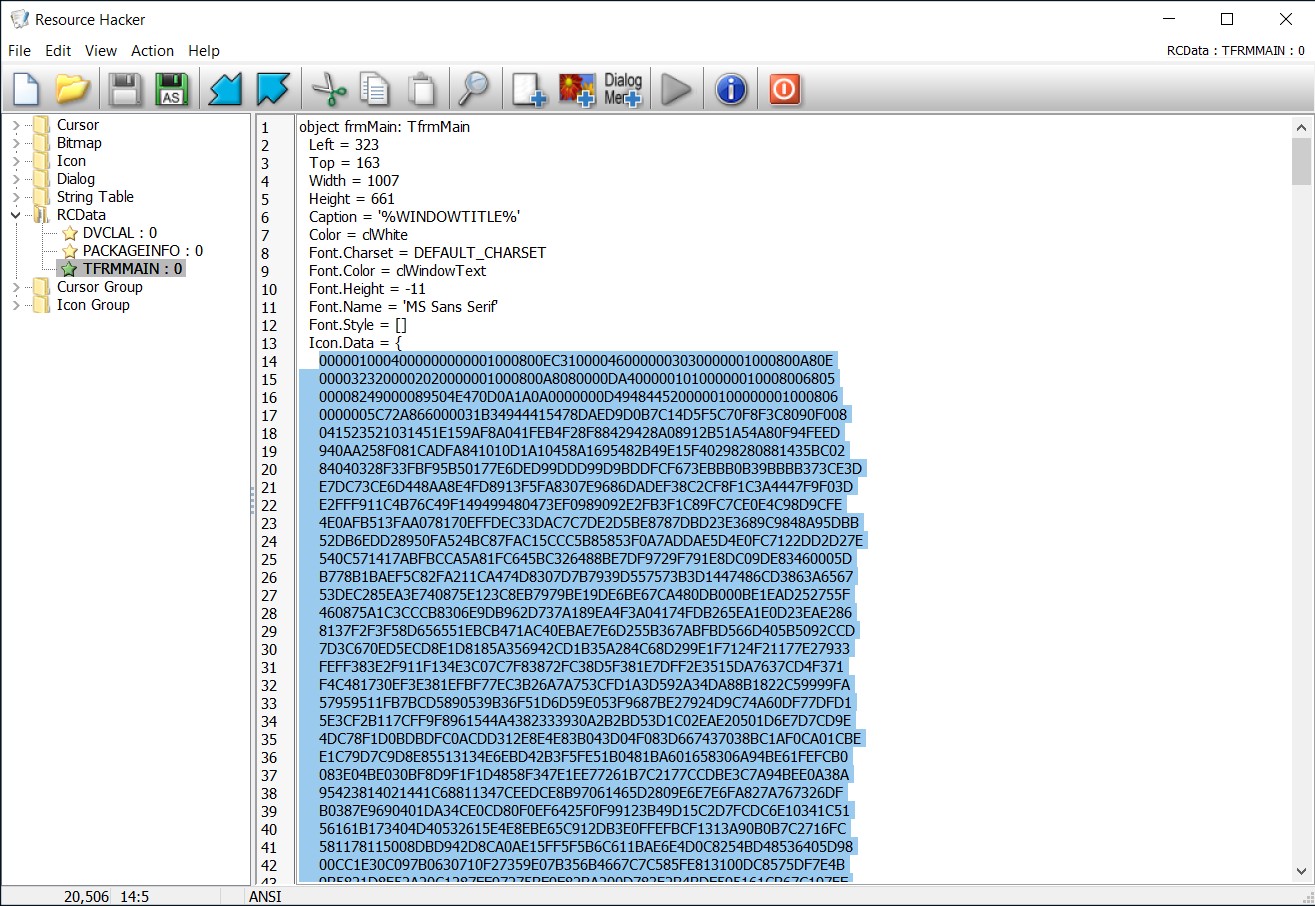Add a new image resource with the flower icon
The width and height of the screenshot is (1315, 906).
pyautogui.click(x=577, y=89)
